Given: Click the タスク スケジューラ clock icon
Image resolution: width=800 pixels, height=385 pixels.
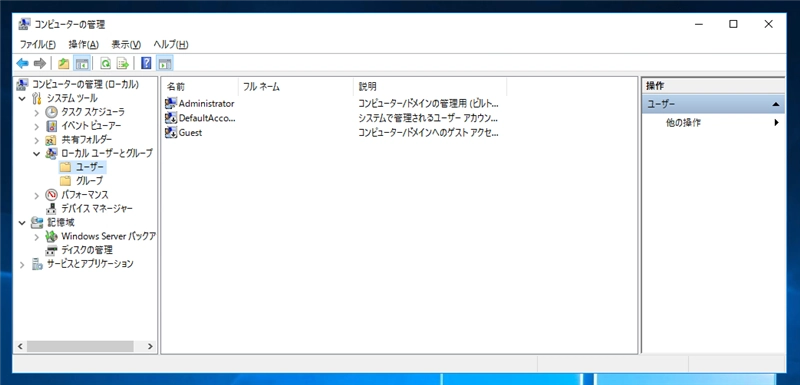Looking at the screenshot, I should tap(52, 112).
